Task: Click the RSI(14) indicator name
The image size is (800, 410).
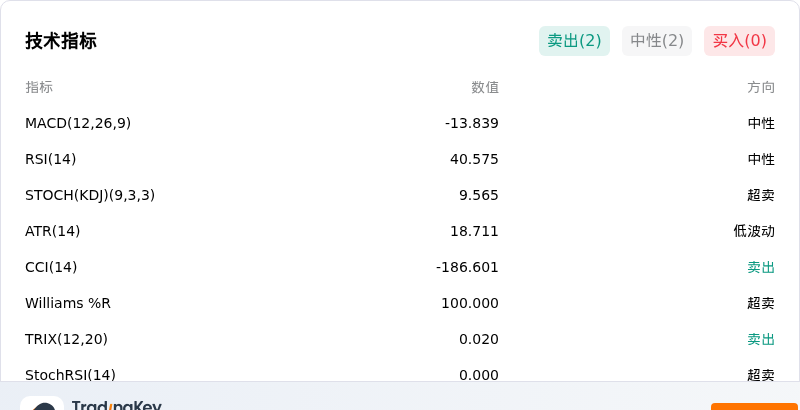Action: click(51, 160)
